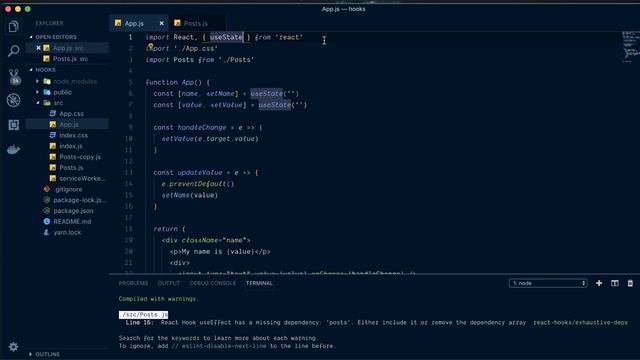Open Posts.js src in Open Editors
The image size is (640, 360).
coord(70,59)
